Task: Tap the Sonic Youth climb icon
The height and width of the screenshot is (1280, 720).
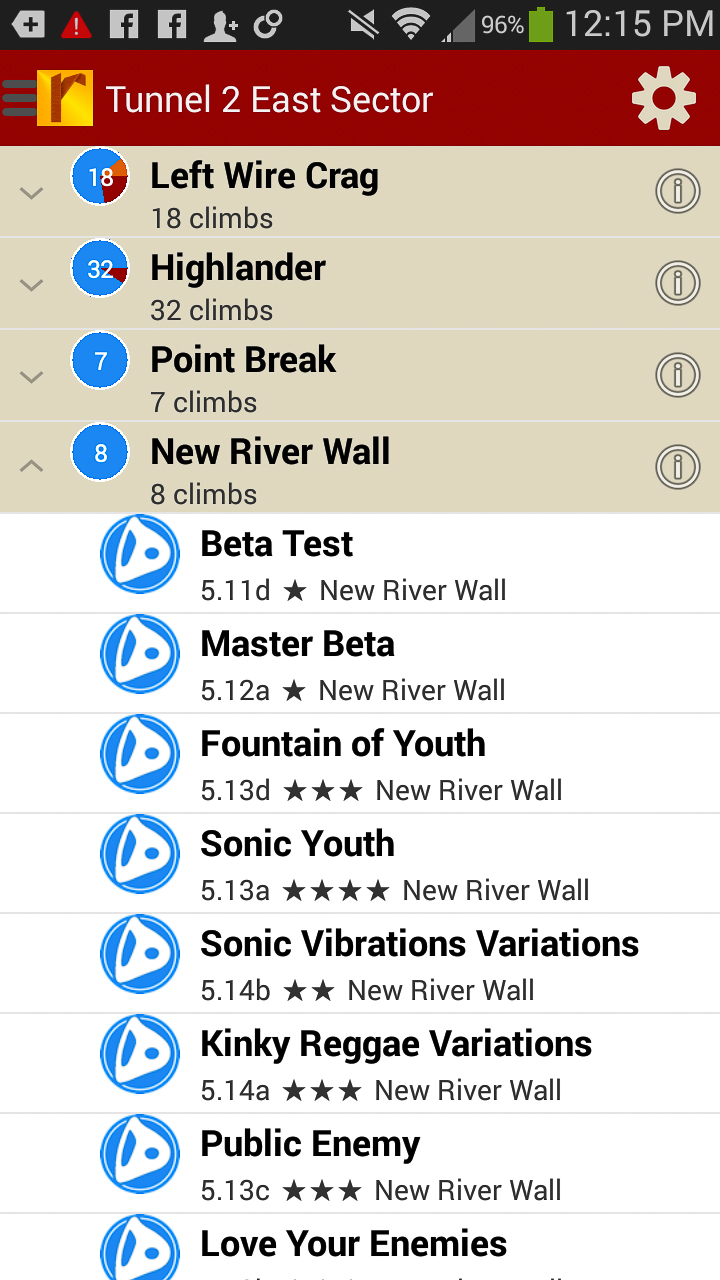Action: tap(140, 854)
